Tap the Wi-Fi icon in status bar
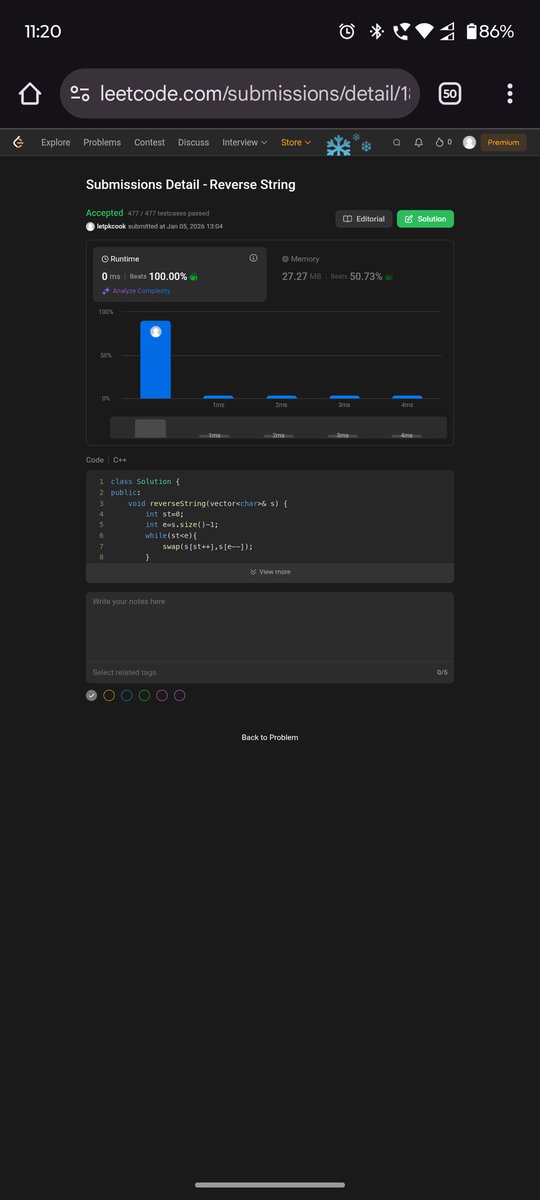This screenshot has width=540, height=1200. point(425,32)
